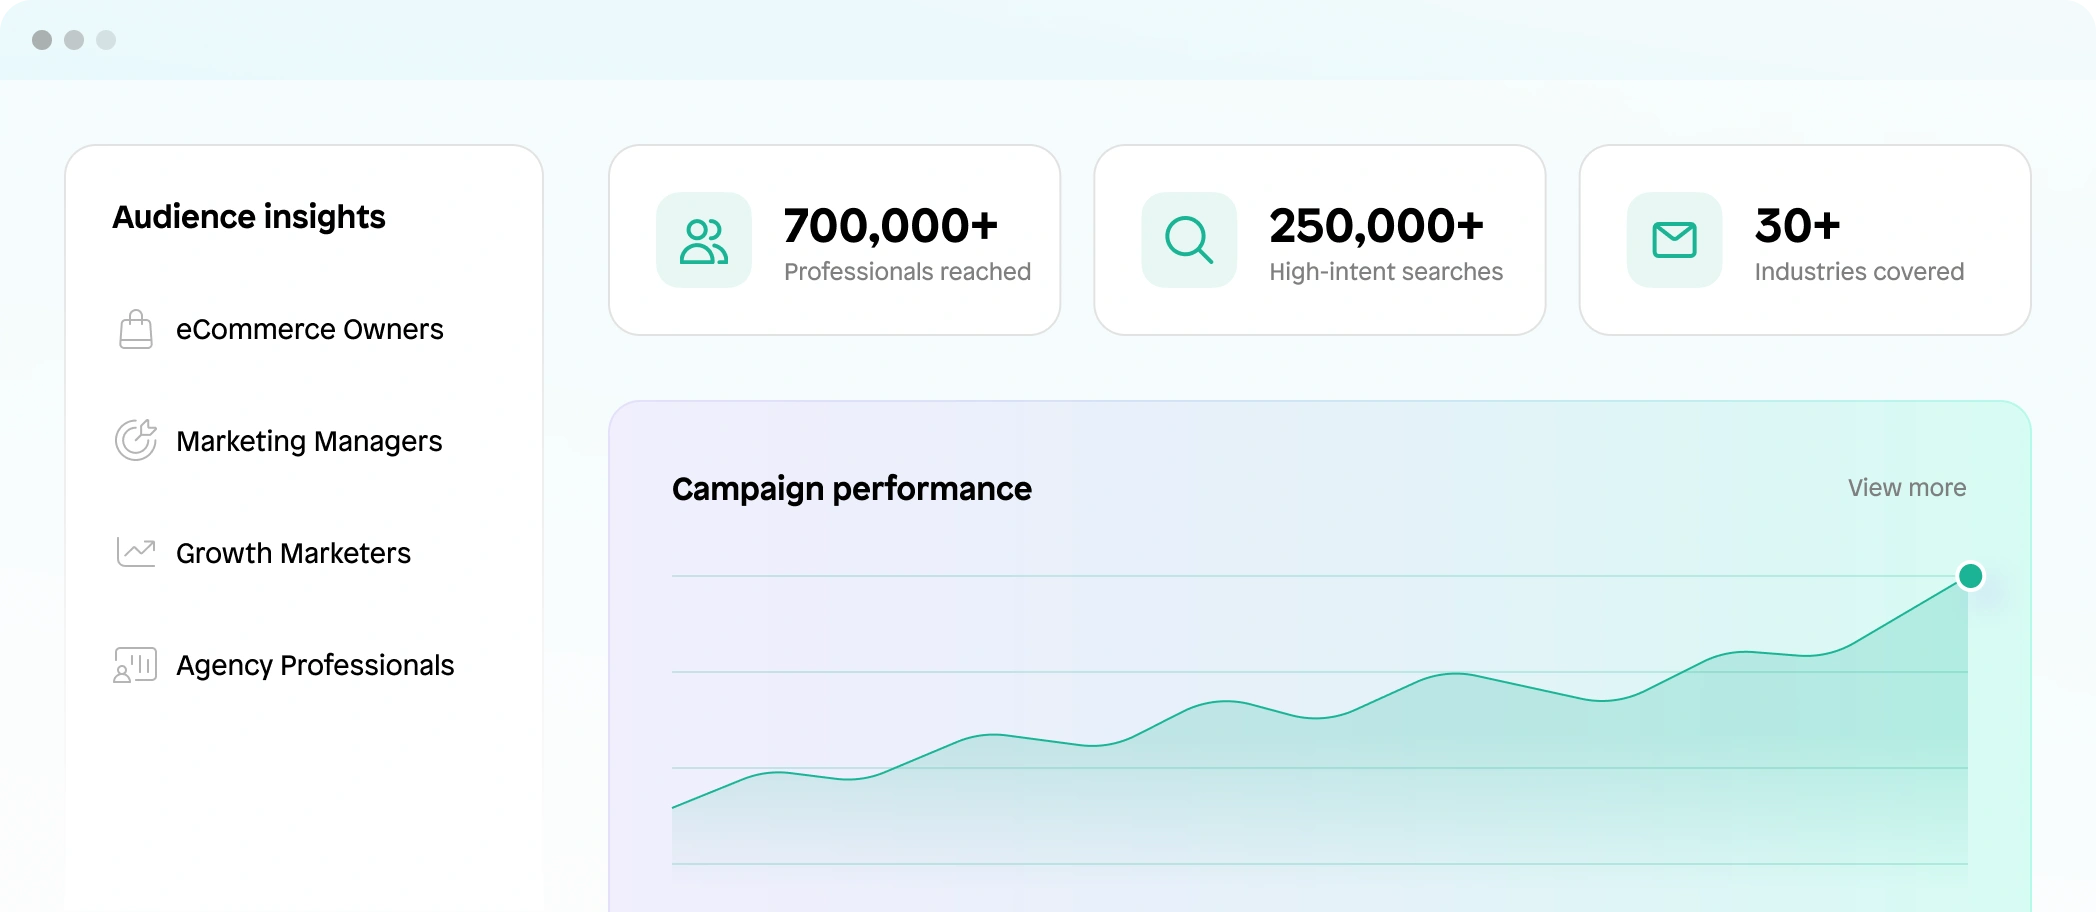Screen dimensions: 2096x912
Task: Open View more for Campaign performance
Action: click(x=1907, y=488)
